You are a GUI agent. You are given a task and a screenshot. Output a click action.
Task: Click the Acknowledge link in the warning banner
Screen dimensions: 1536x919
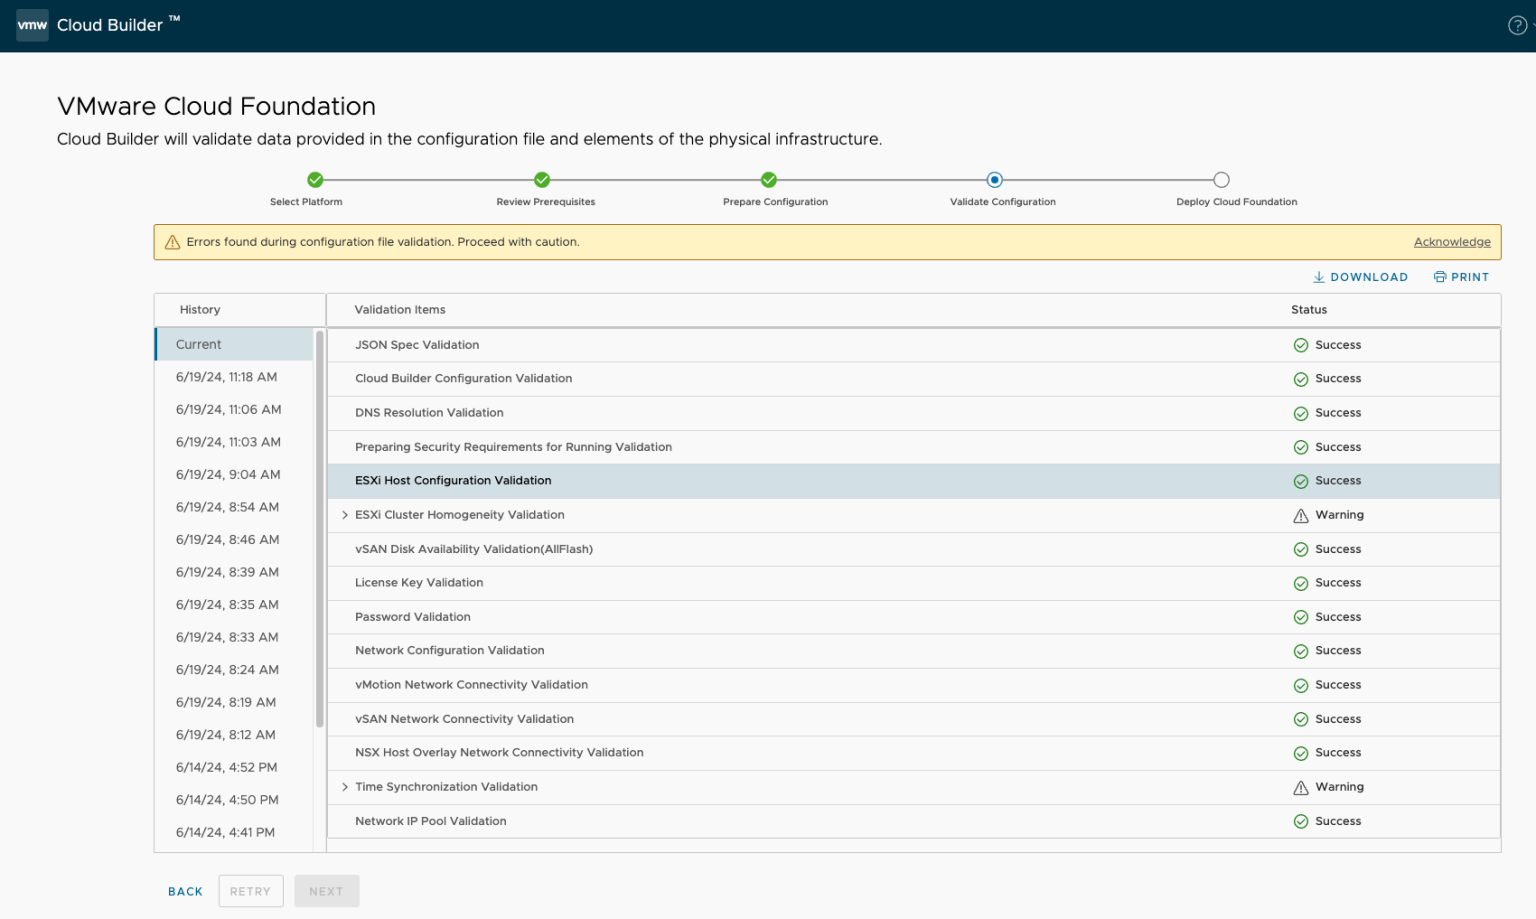(x=1451, y=241)
